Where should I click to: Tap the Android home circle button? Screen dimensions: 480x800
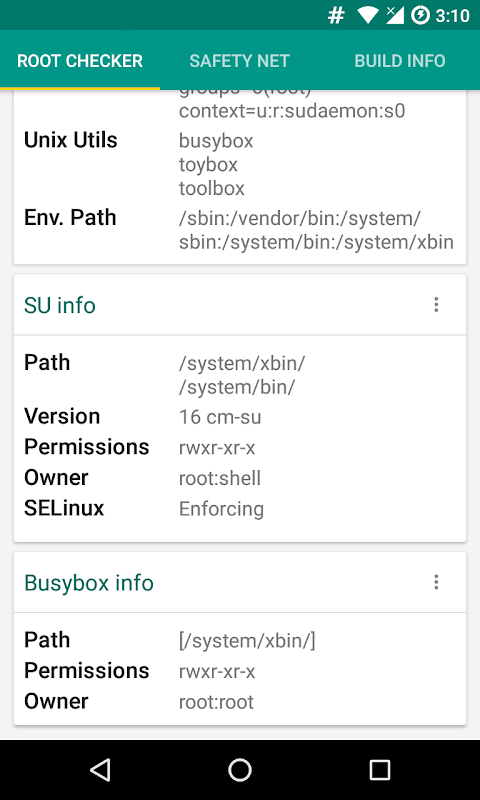click(x=240, y=769)
